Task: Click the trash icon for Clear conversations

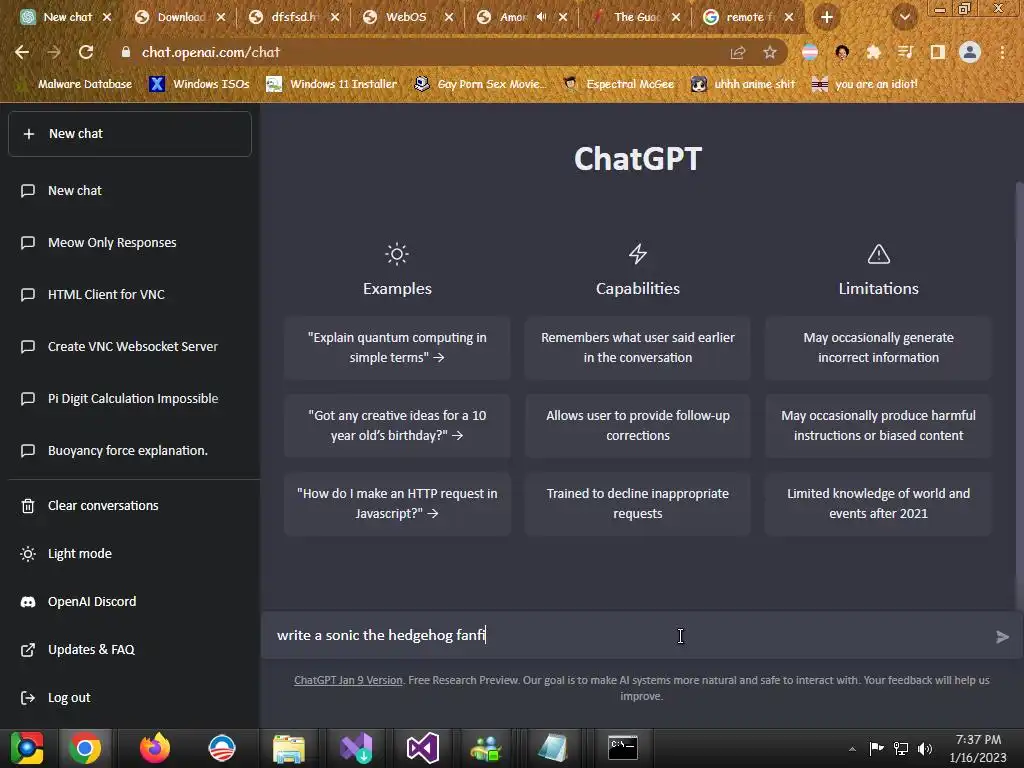Action: (x=27, y=506)
